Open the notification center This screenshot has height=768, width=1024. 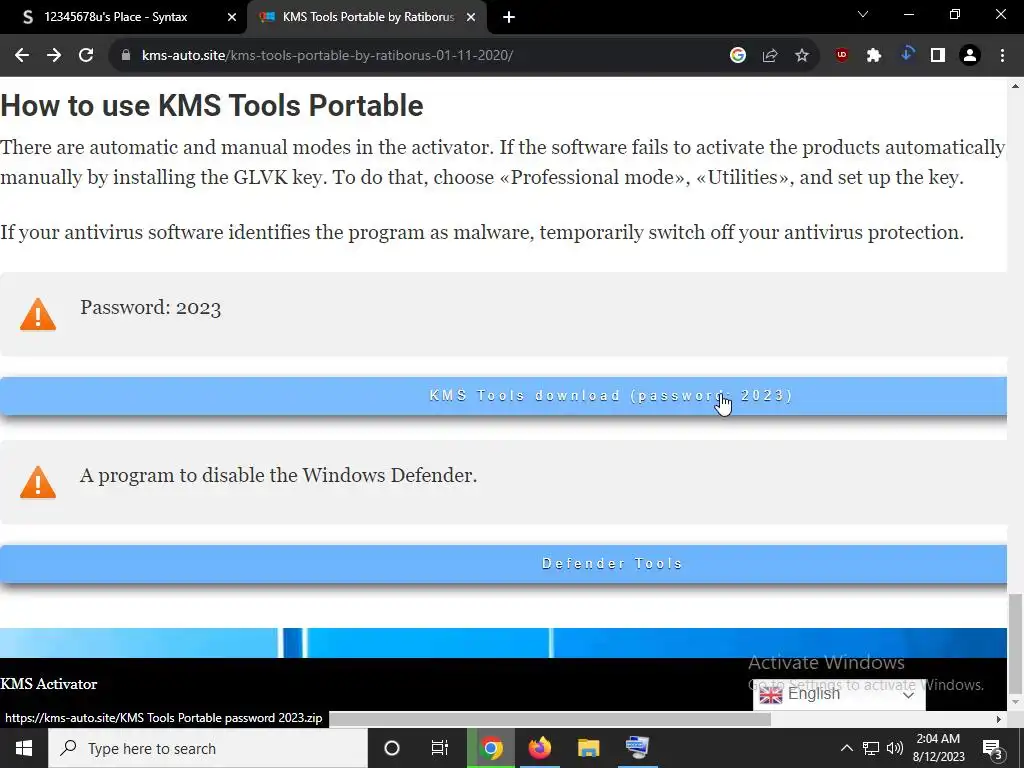pyautogui.click(x=993, y=748)
